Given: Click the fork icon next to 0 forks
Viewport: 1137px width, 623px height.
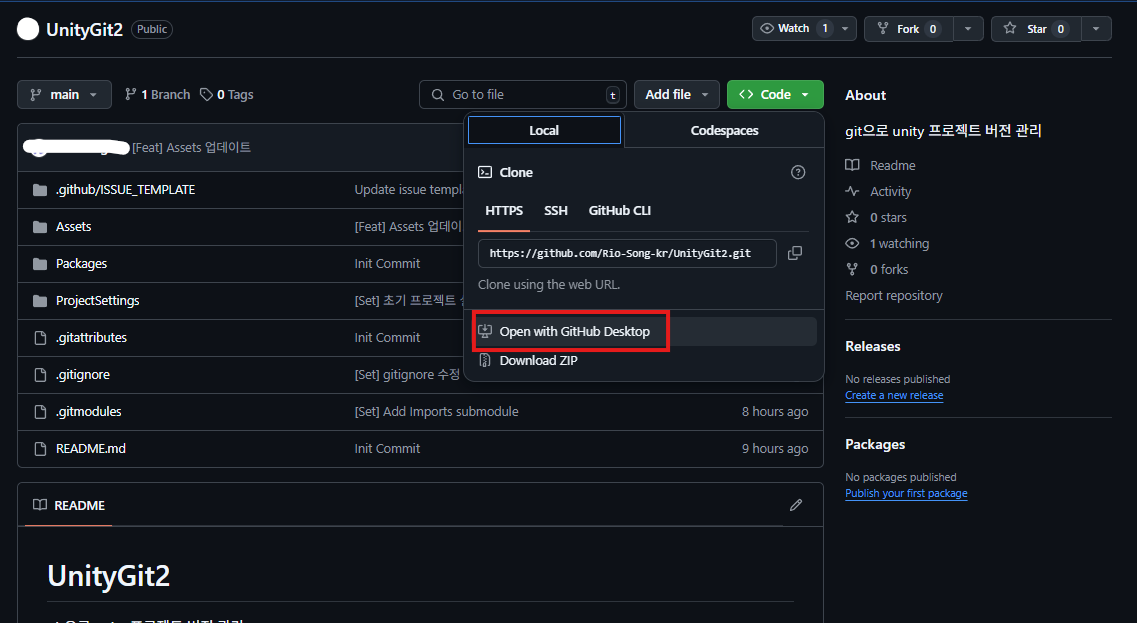Looking at the screenshot, I should click(x=852, y=269).
